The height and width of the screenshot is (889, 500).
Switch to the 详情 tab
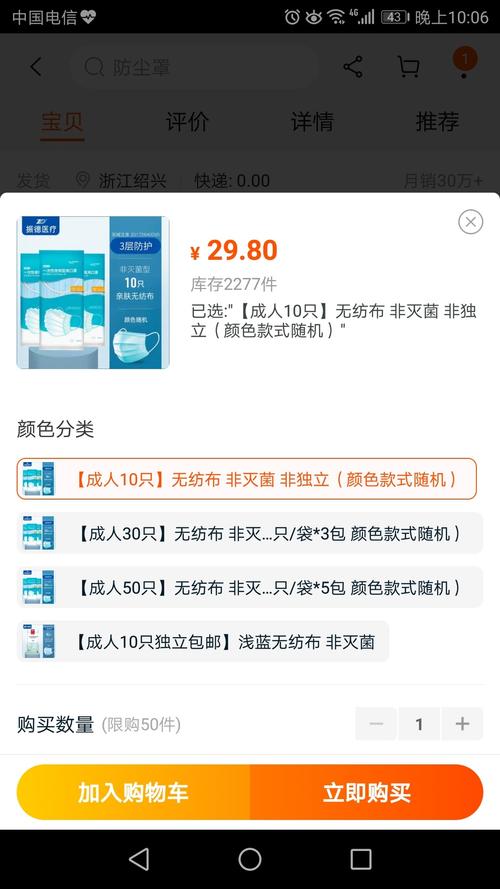312,122
